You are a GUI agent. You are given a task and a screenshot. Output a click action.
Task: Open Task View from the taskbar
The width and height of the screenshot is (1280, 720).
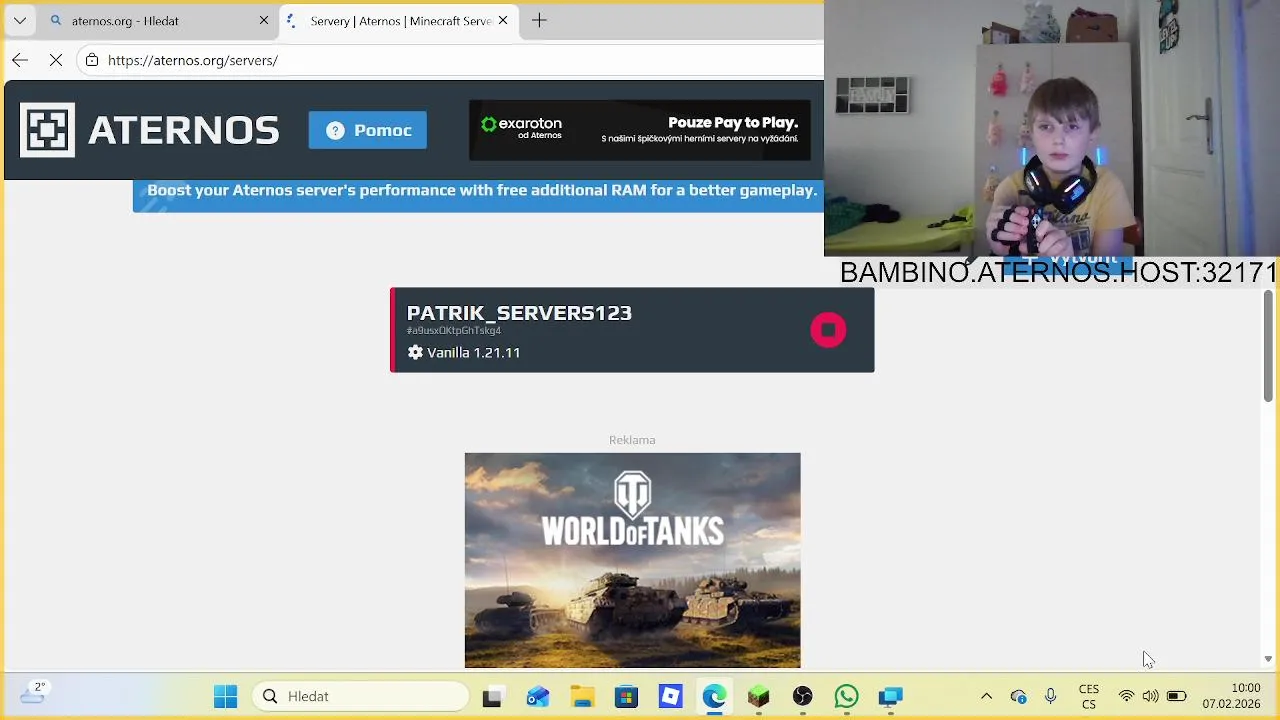tap(492, 696)
